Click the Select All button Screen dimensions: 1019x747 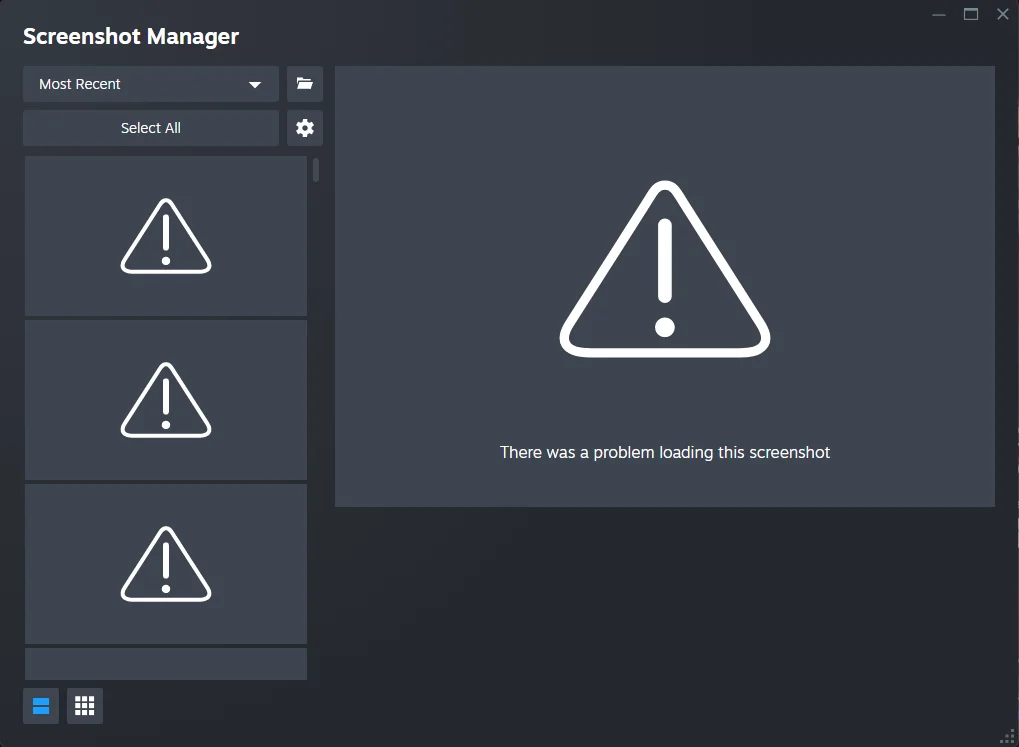click(151, 128)
